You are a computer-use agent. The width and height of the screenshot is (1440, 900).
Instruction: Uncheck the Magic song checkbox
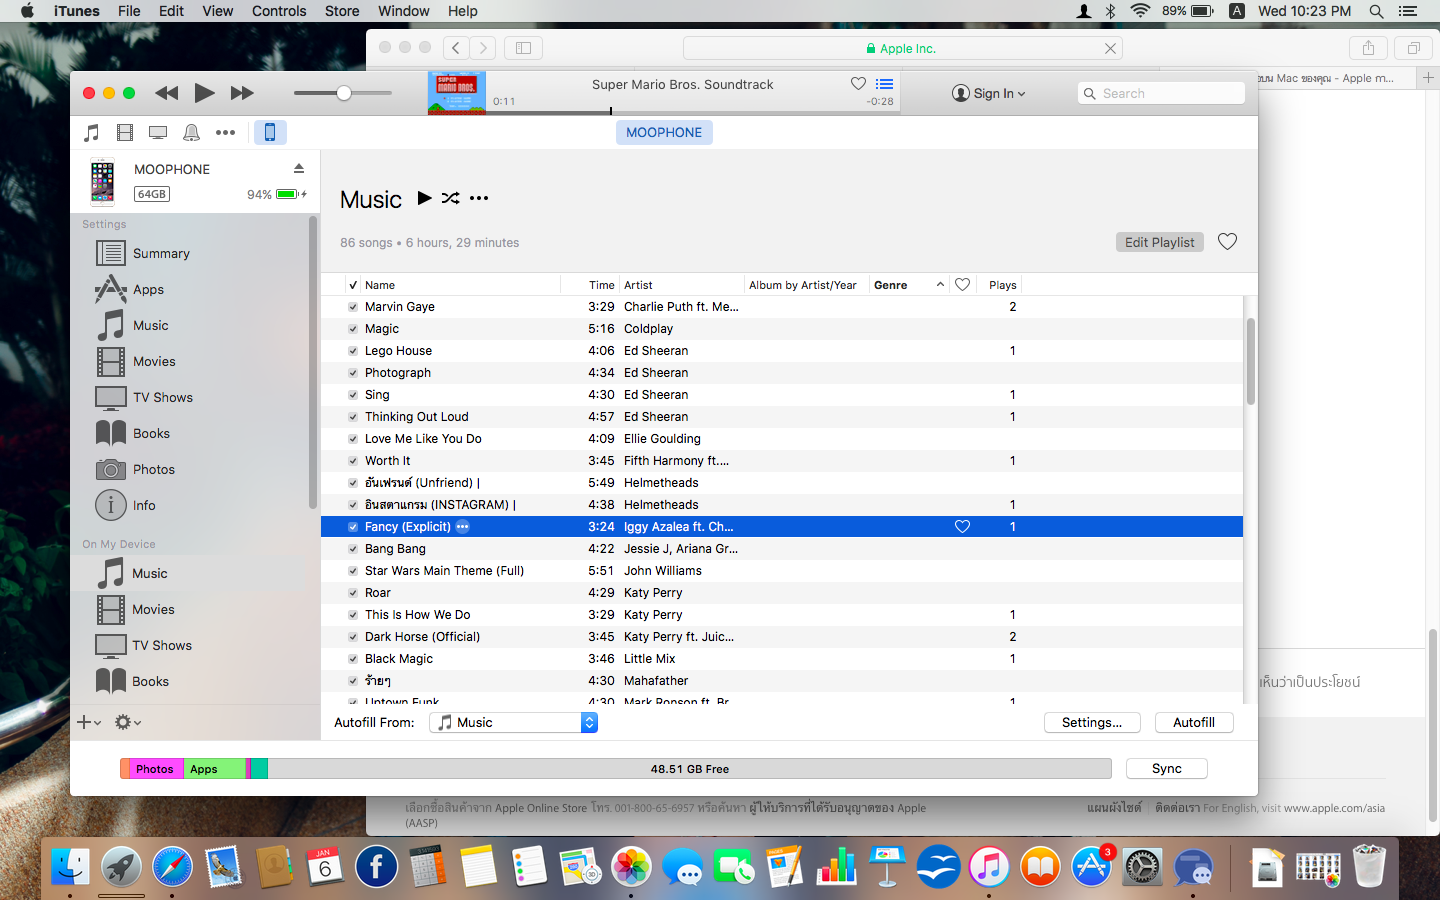[x=353, y=329]
